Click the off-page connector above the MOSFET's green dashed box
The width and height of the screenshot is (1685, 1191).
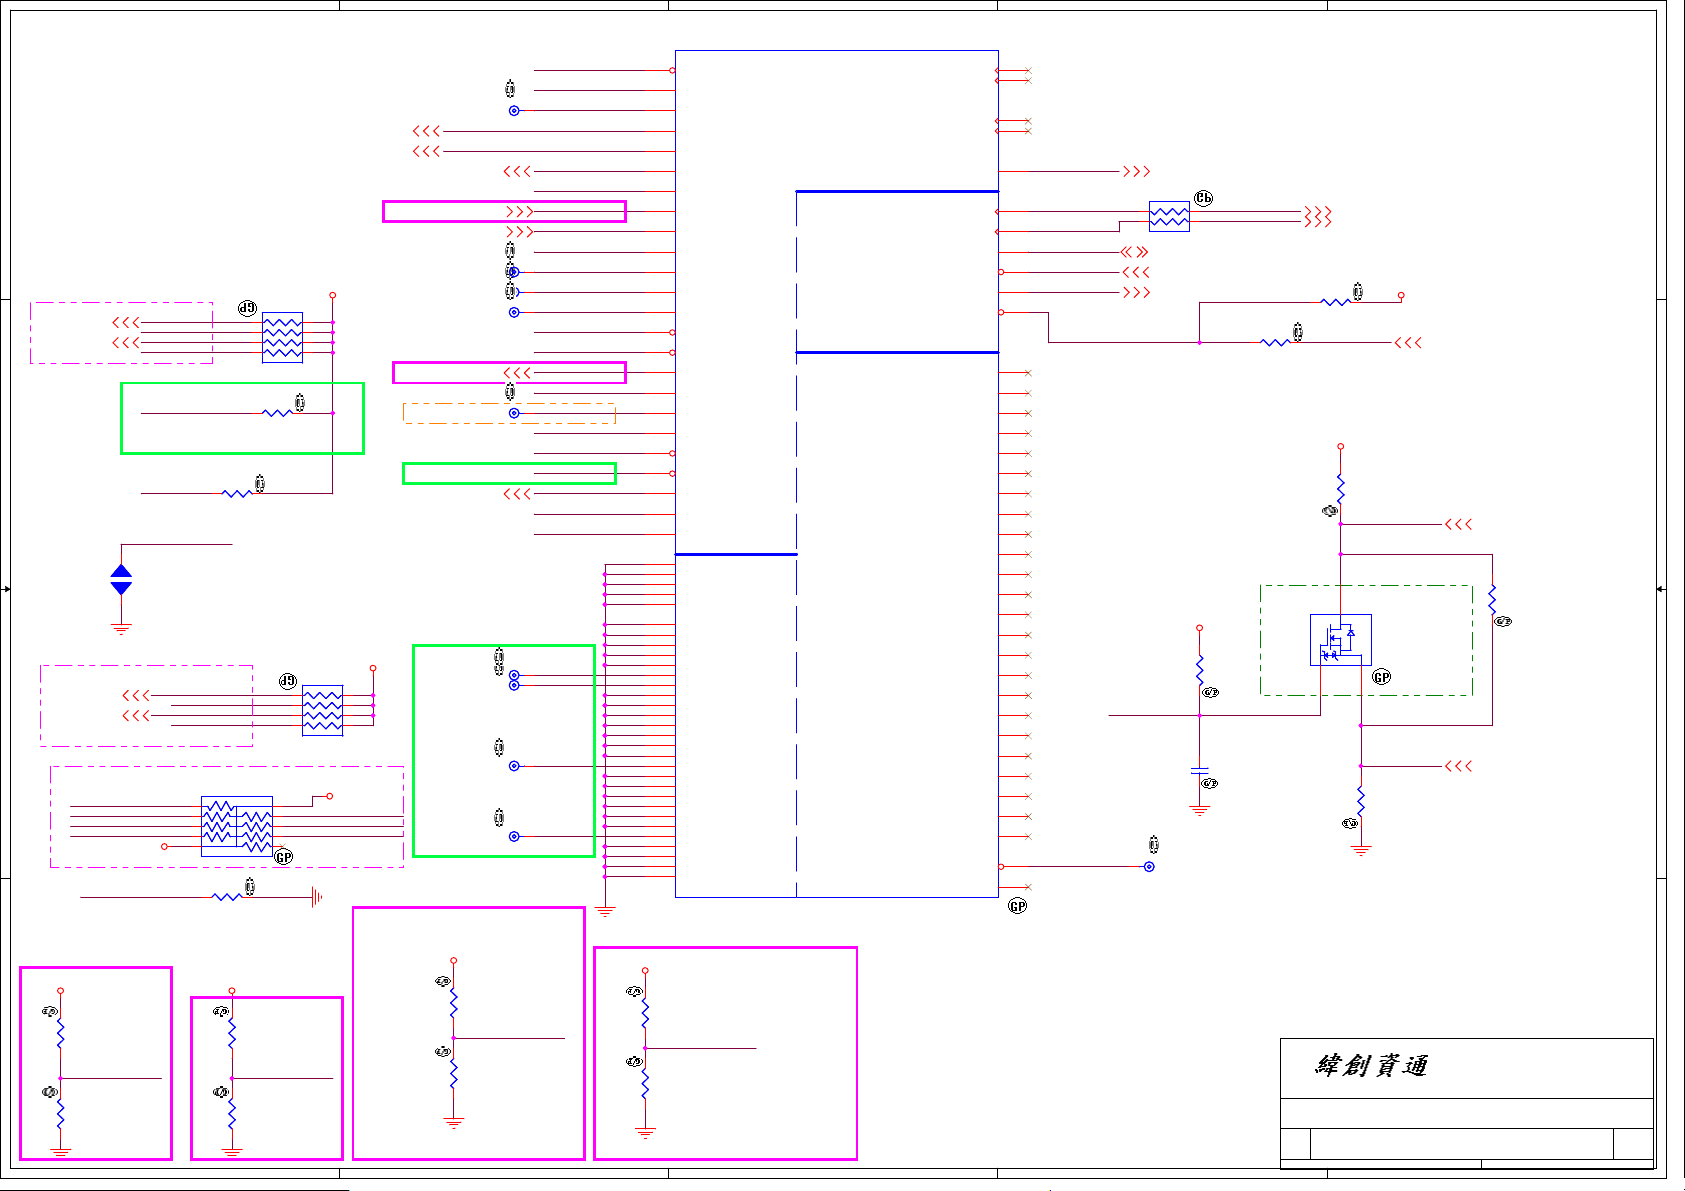point(1458,524)
